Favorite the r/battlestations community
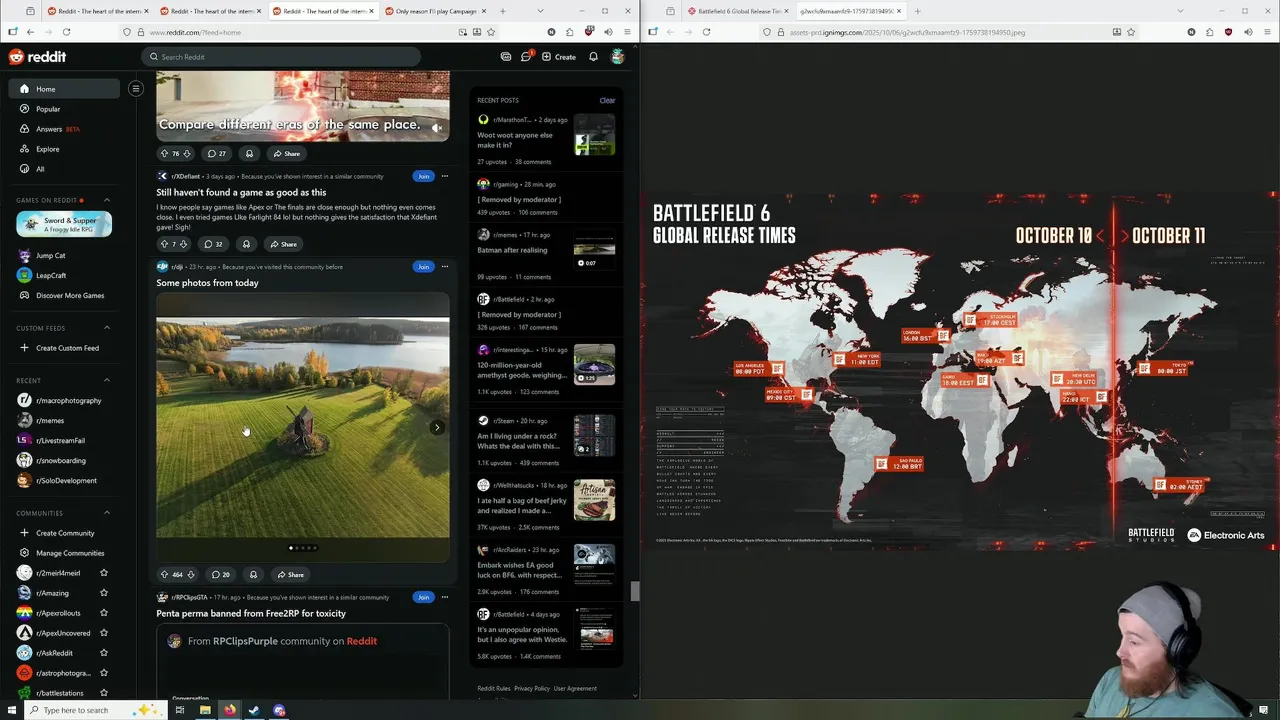The image size is (1280, 720). tap(104, 693)
